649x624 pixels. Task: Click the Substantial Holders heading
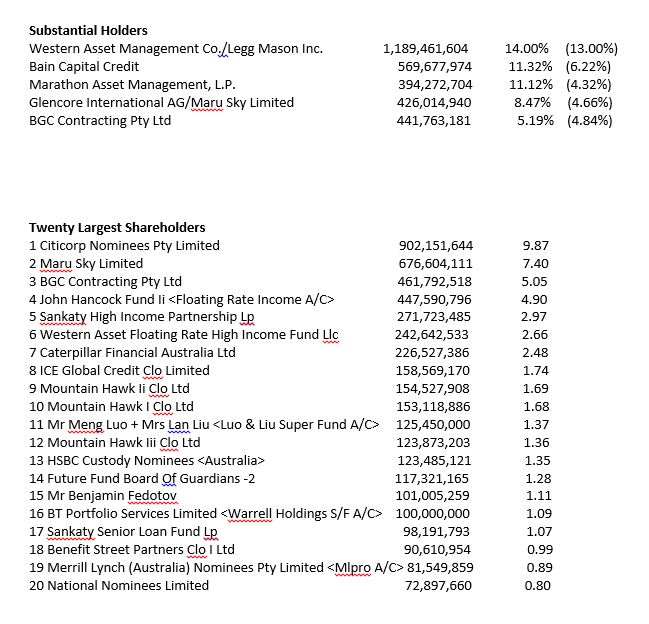(x=88, y=31)
